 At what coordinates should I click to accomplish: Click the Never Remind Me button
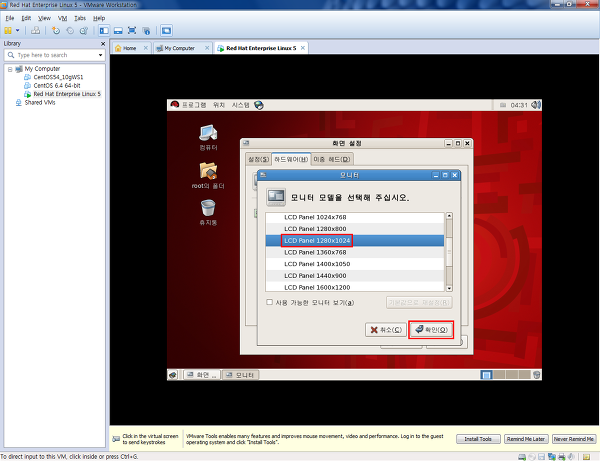coord(574,439)
